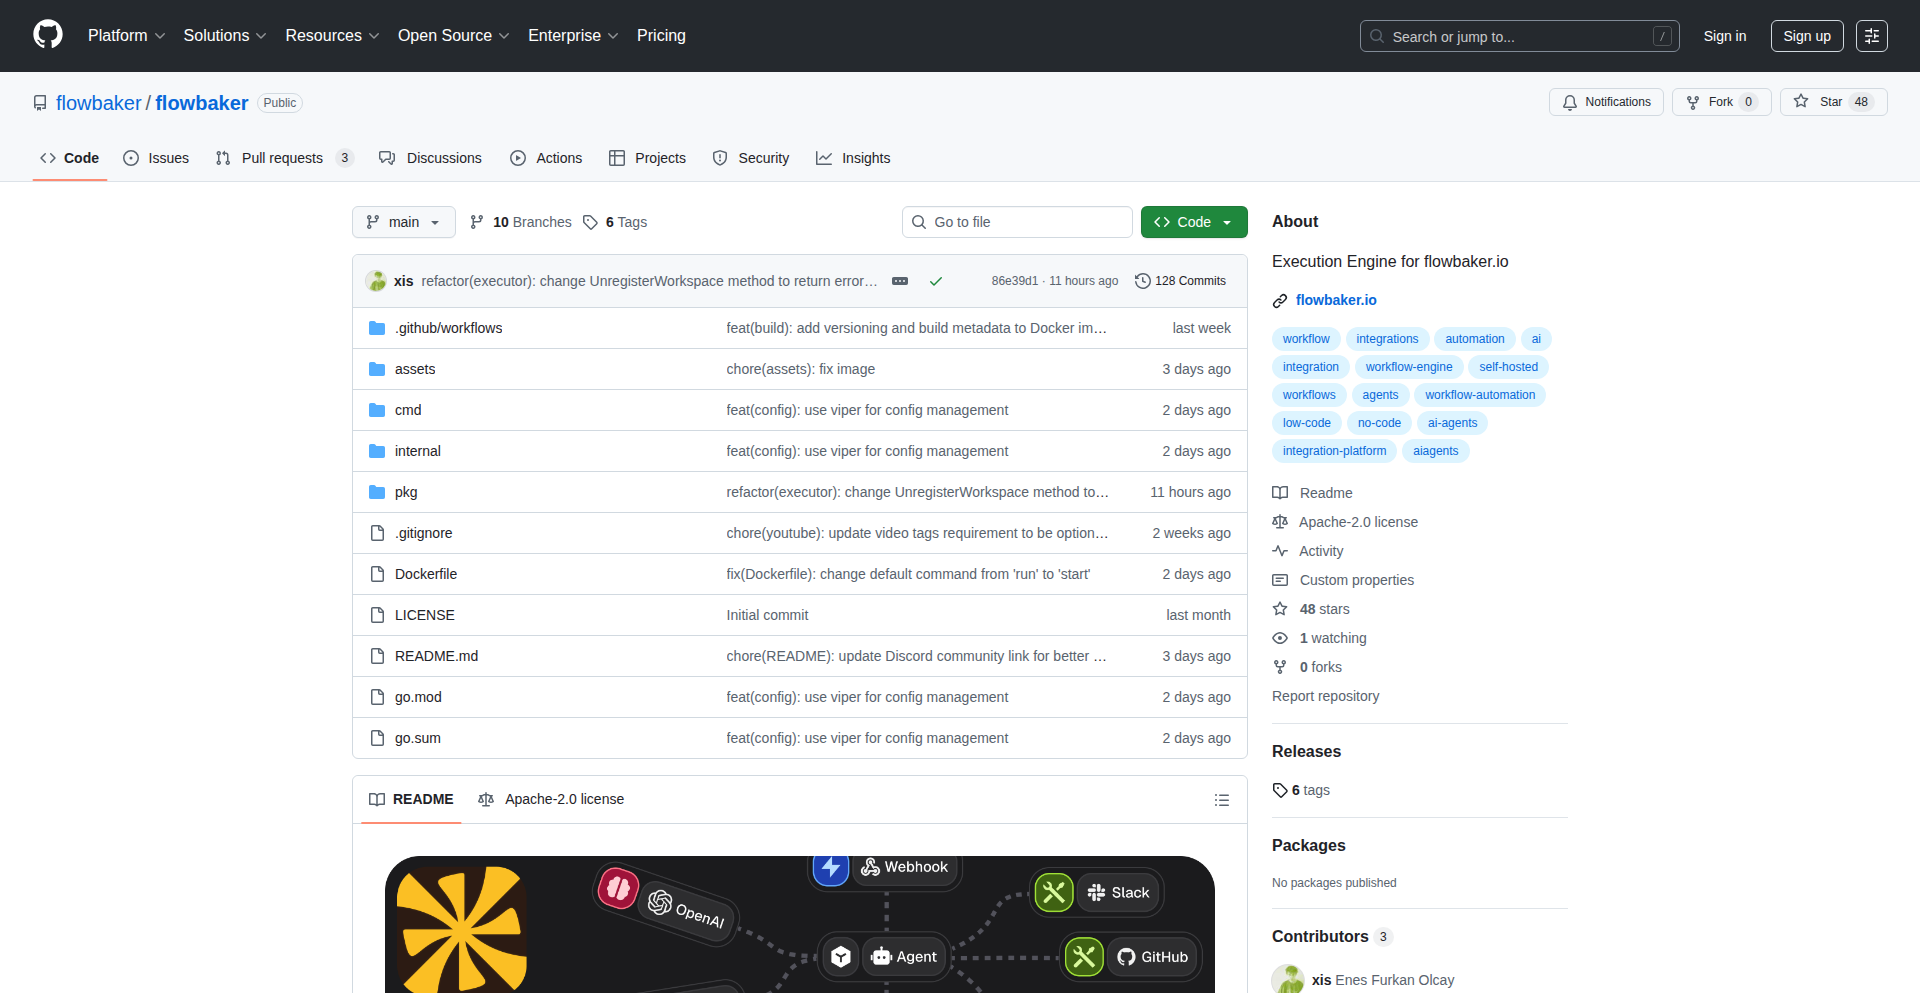Open the main branch selector dropdown
1920x993 pixels.
pyautogui.click(x=404, y=222)
